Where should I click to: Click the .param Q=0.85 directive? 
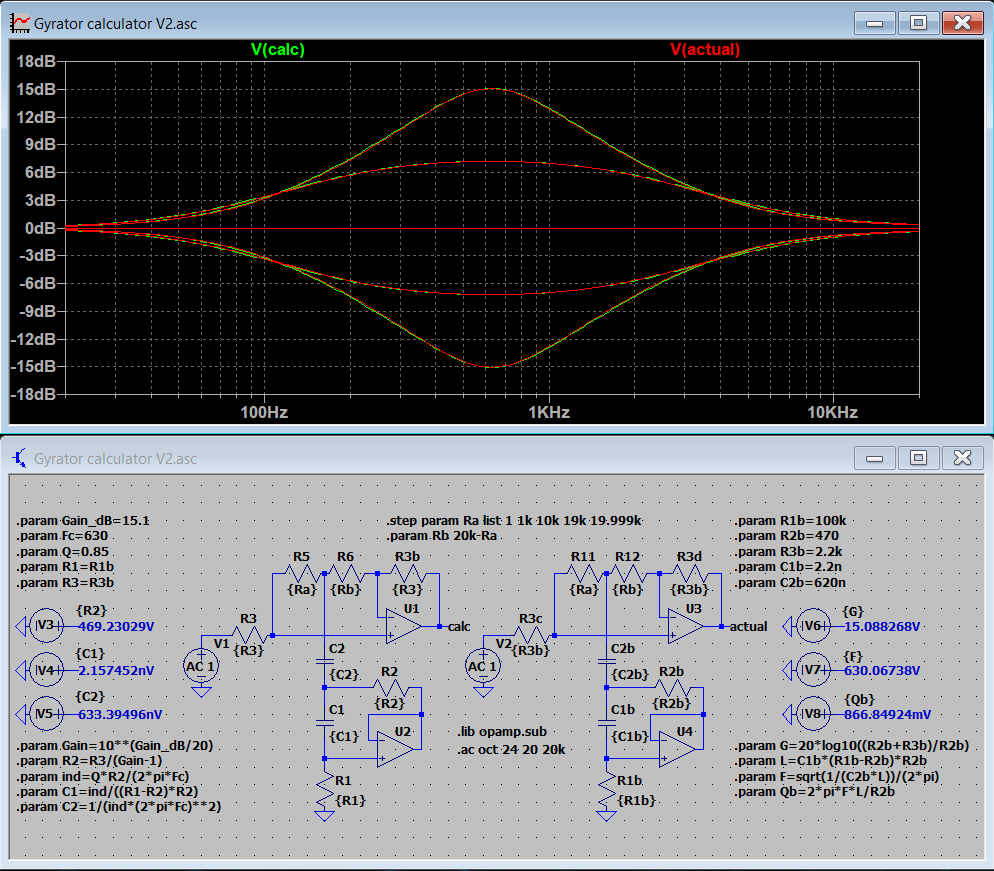63,552
